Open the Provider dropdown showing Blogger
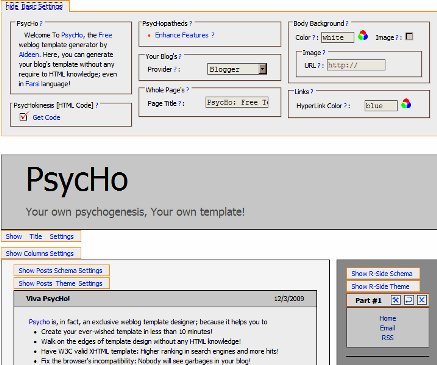This screenshot has width=437, height=365. tap(237, 69)
